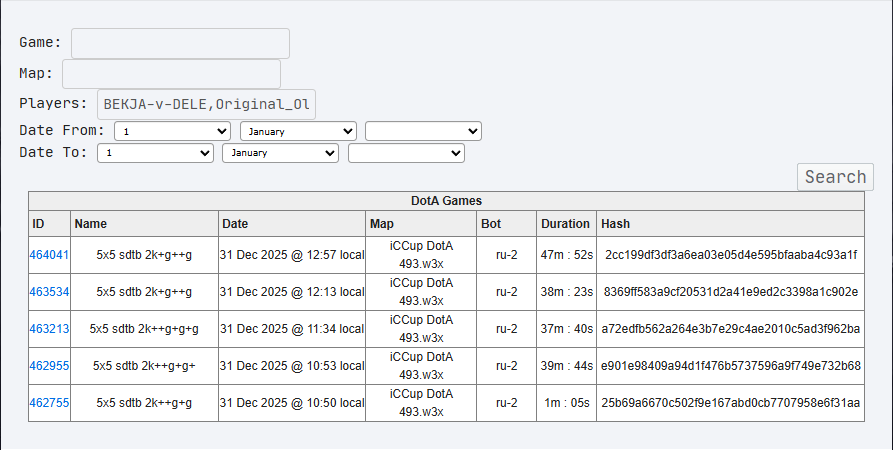Open game ID 464041 link
The width and height of the screenshot is (893, 450).
[49, 255]
